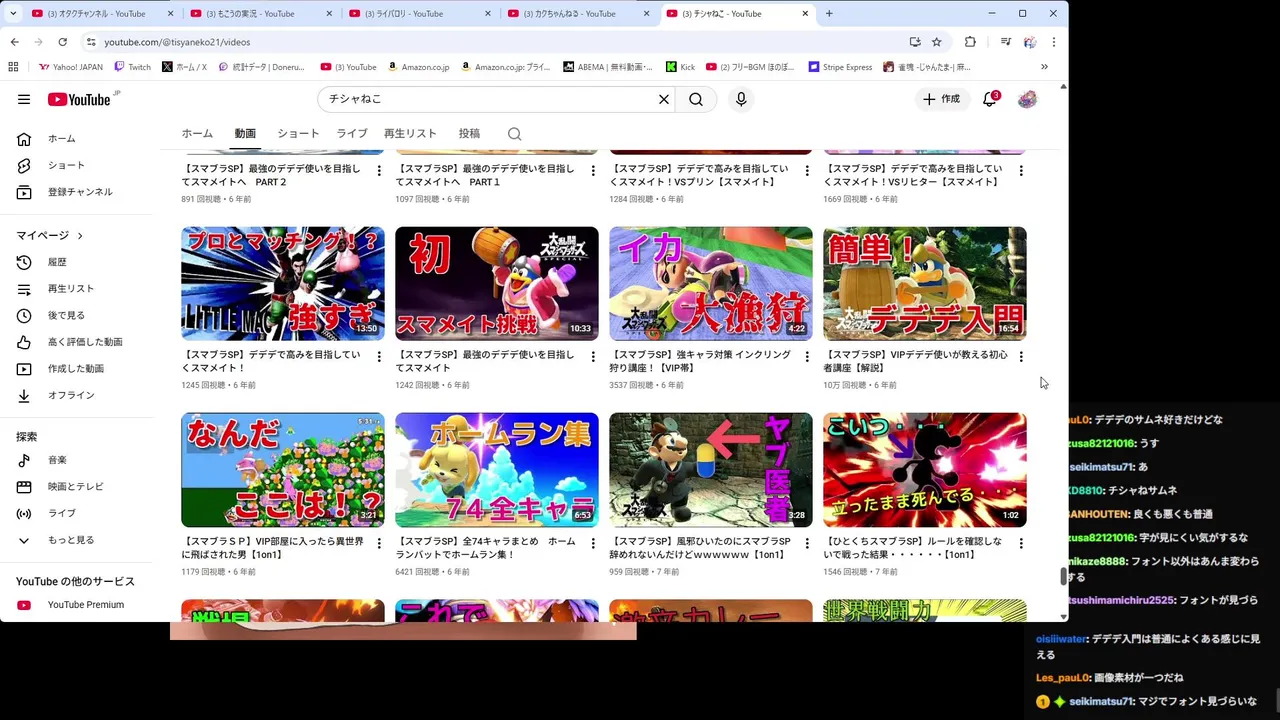Open the notifications bell
The image size is (1280, 720).
[989, 99]
